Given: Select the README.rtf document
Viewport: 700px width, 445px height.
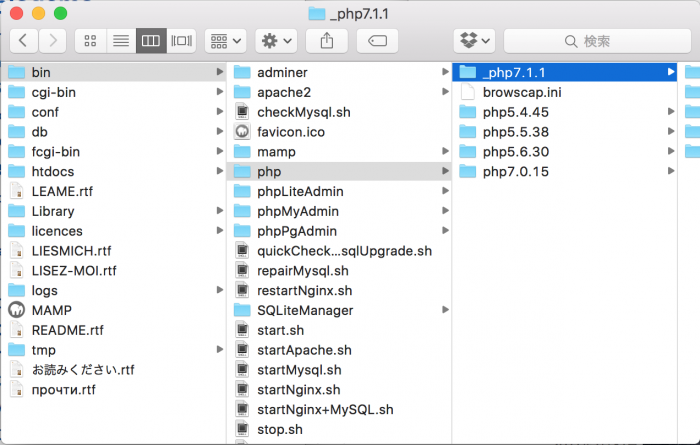Looking at the screenshot, I should [x=67, y=330].
